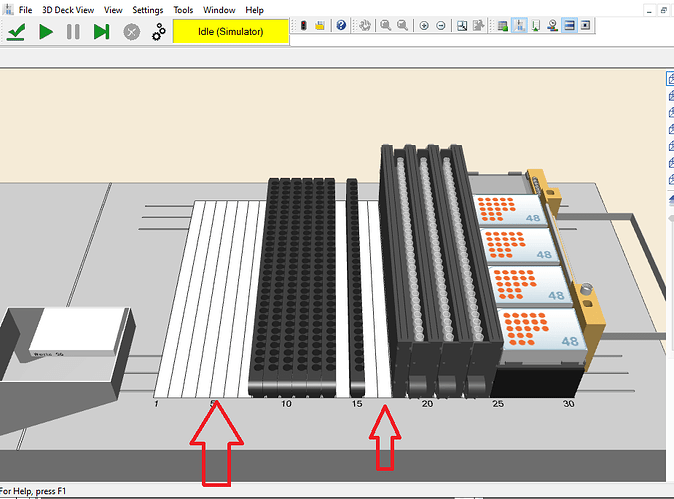The height and width of the screenshot is (499, 674).
Task: Toggle the highlighted deck layout view icon
Action: (519, 26)
